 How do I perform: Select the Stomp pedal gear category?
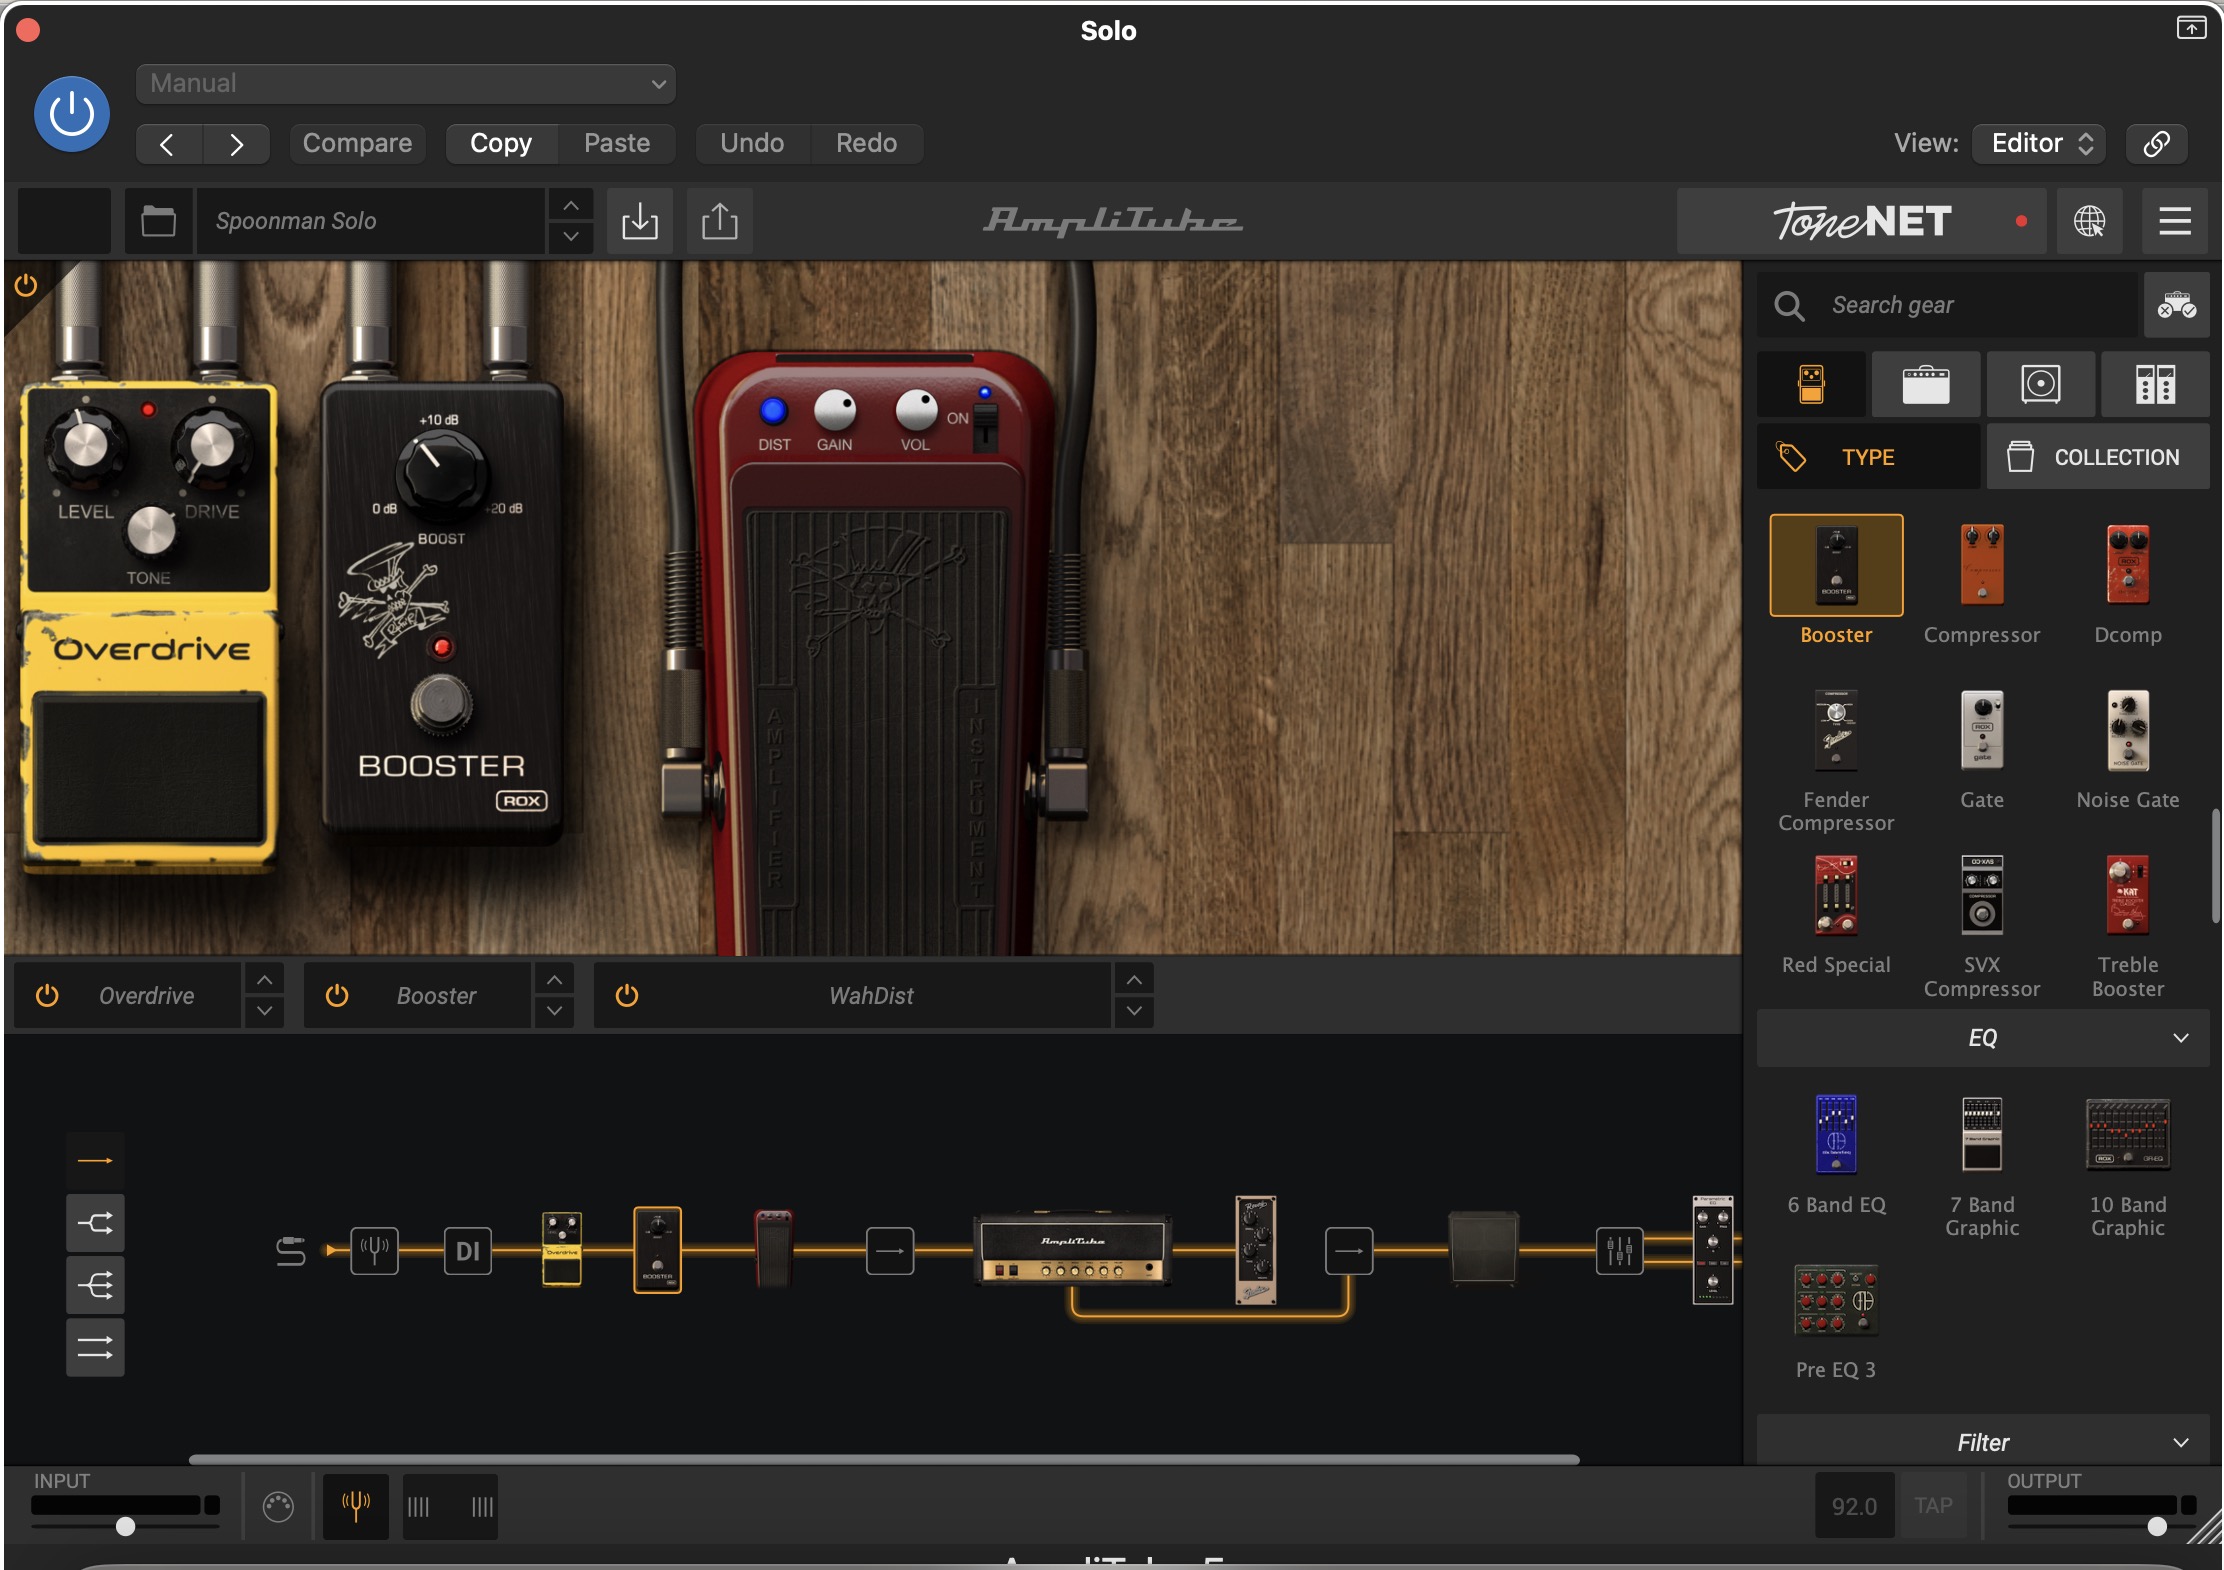tap(1811, 384)
